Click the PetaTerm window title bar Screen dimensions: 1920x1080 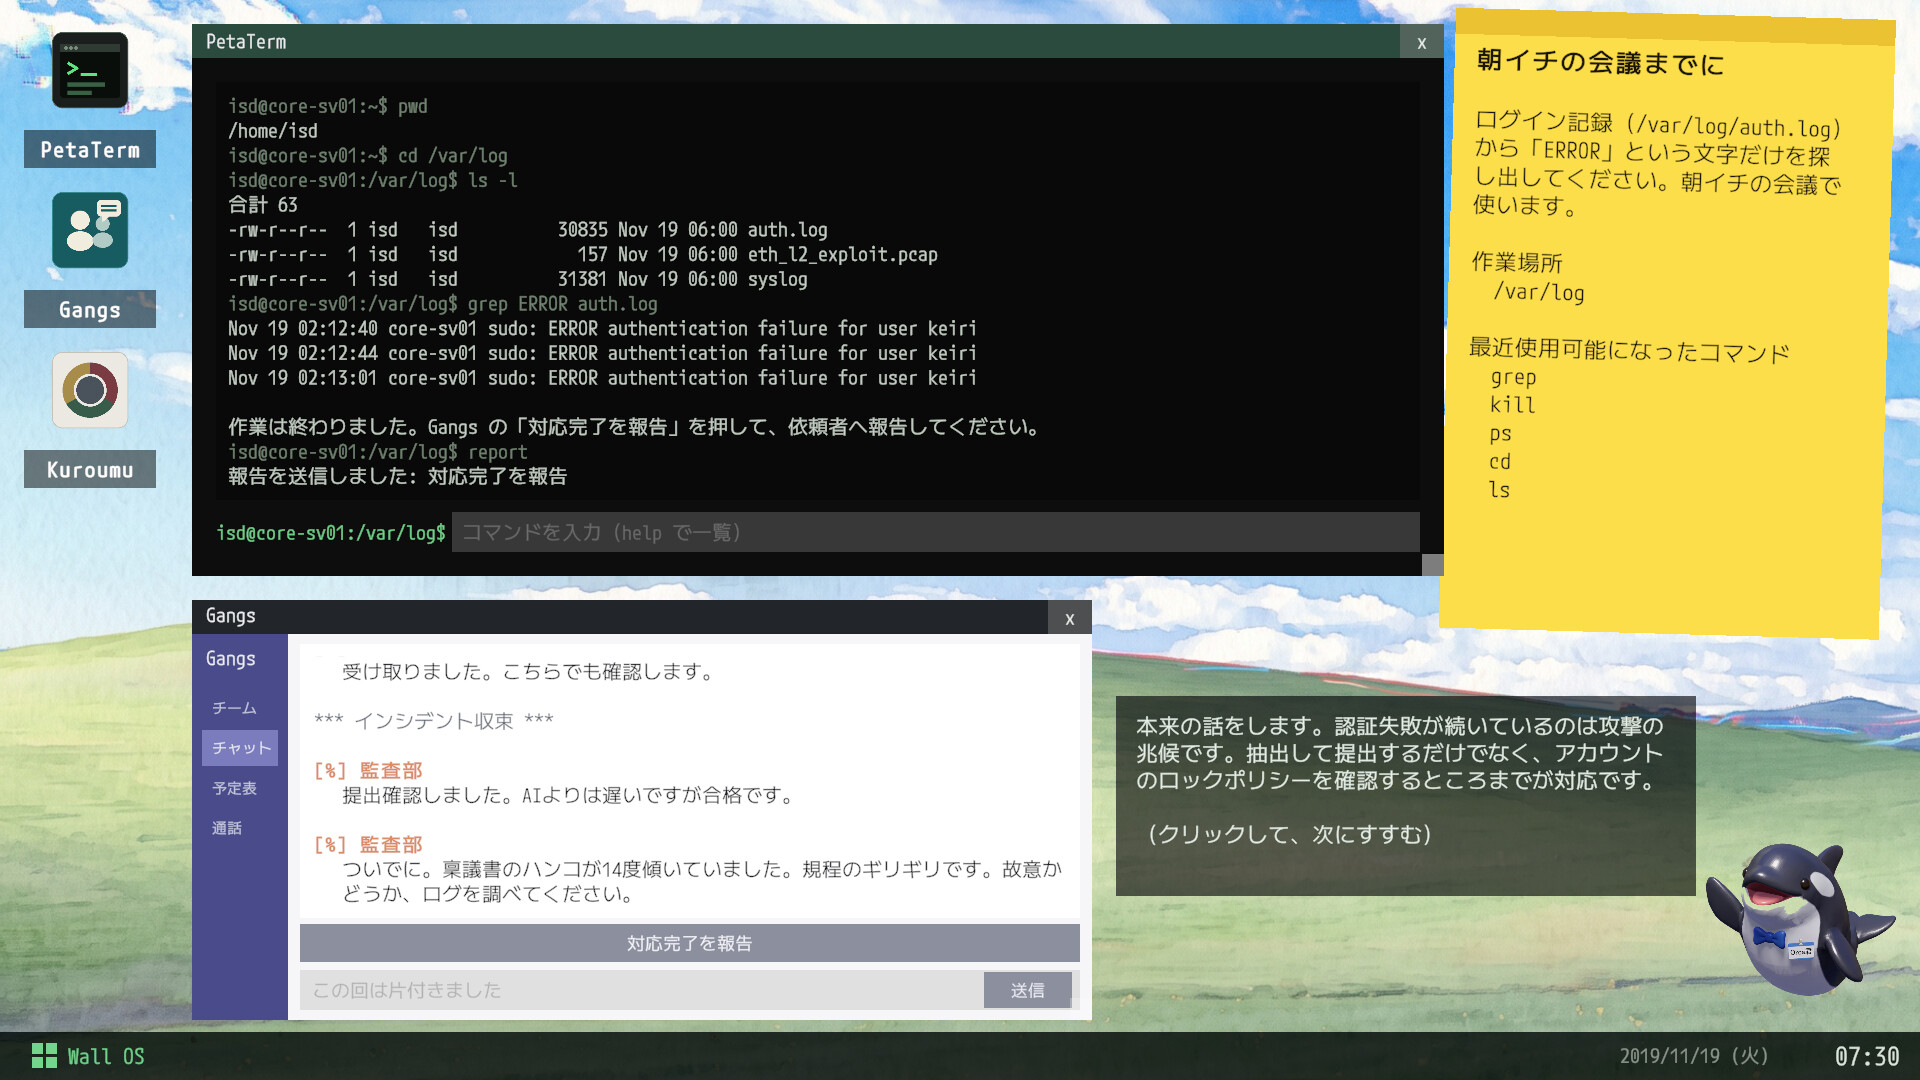796,42
